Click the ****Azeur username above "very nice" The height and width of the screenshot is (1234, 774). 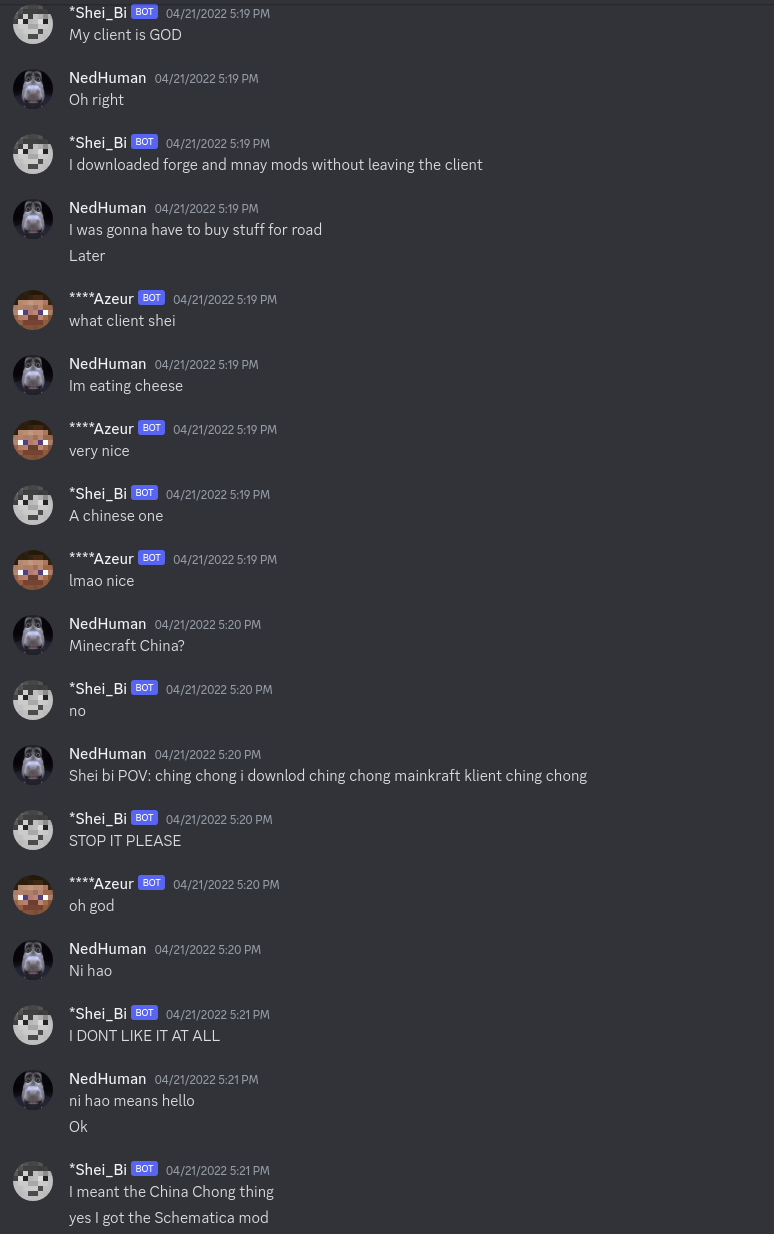101,428
